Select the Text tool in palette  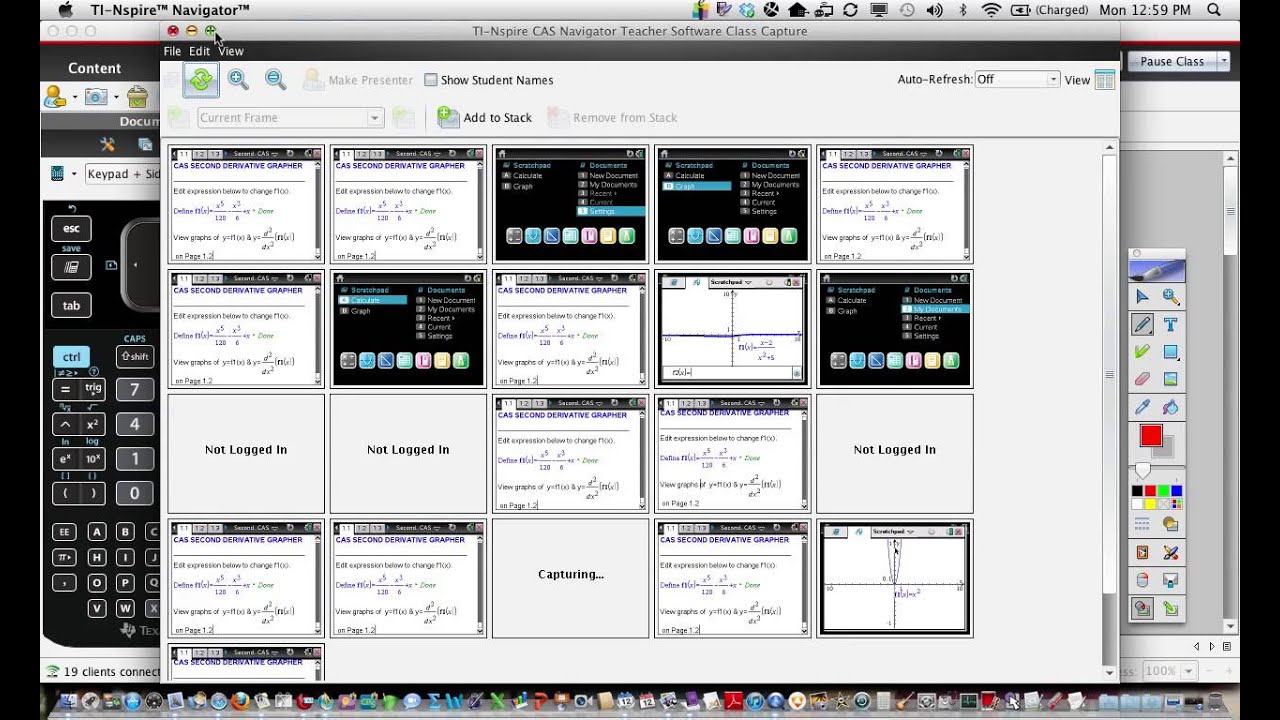click(x=1170, y=324)
